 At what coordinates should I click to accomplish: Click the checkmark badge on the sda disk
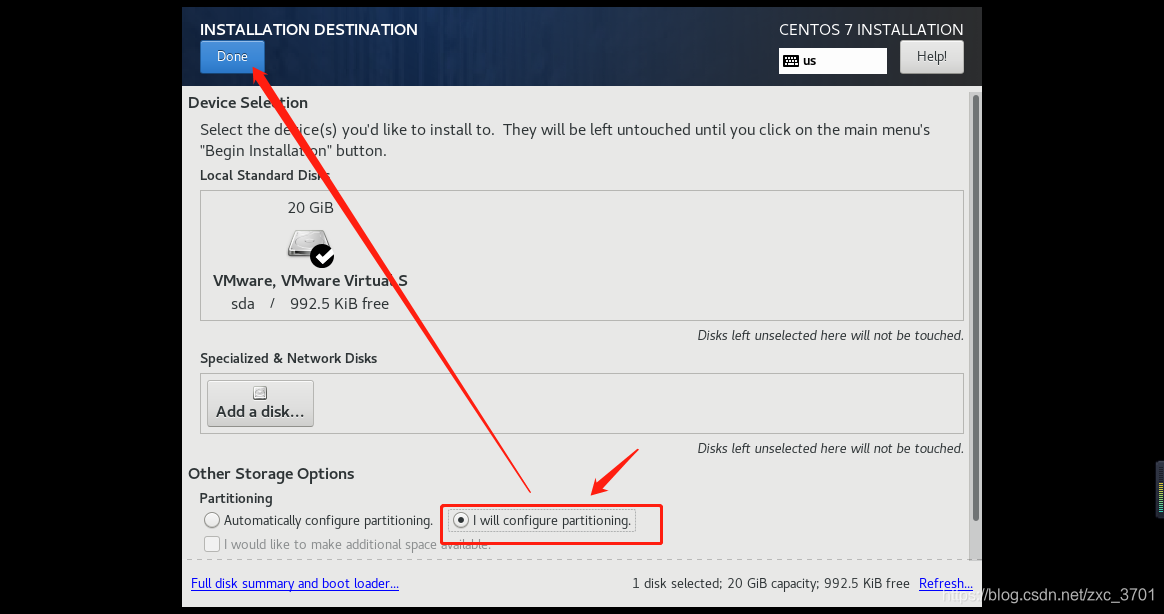(322, 256)
